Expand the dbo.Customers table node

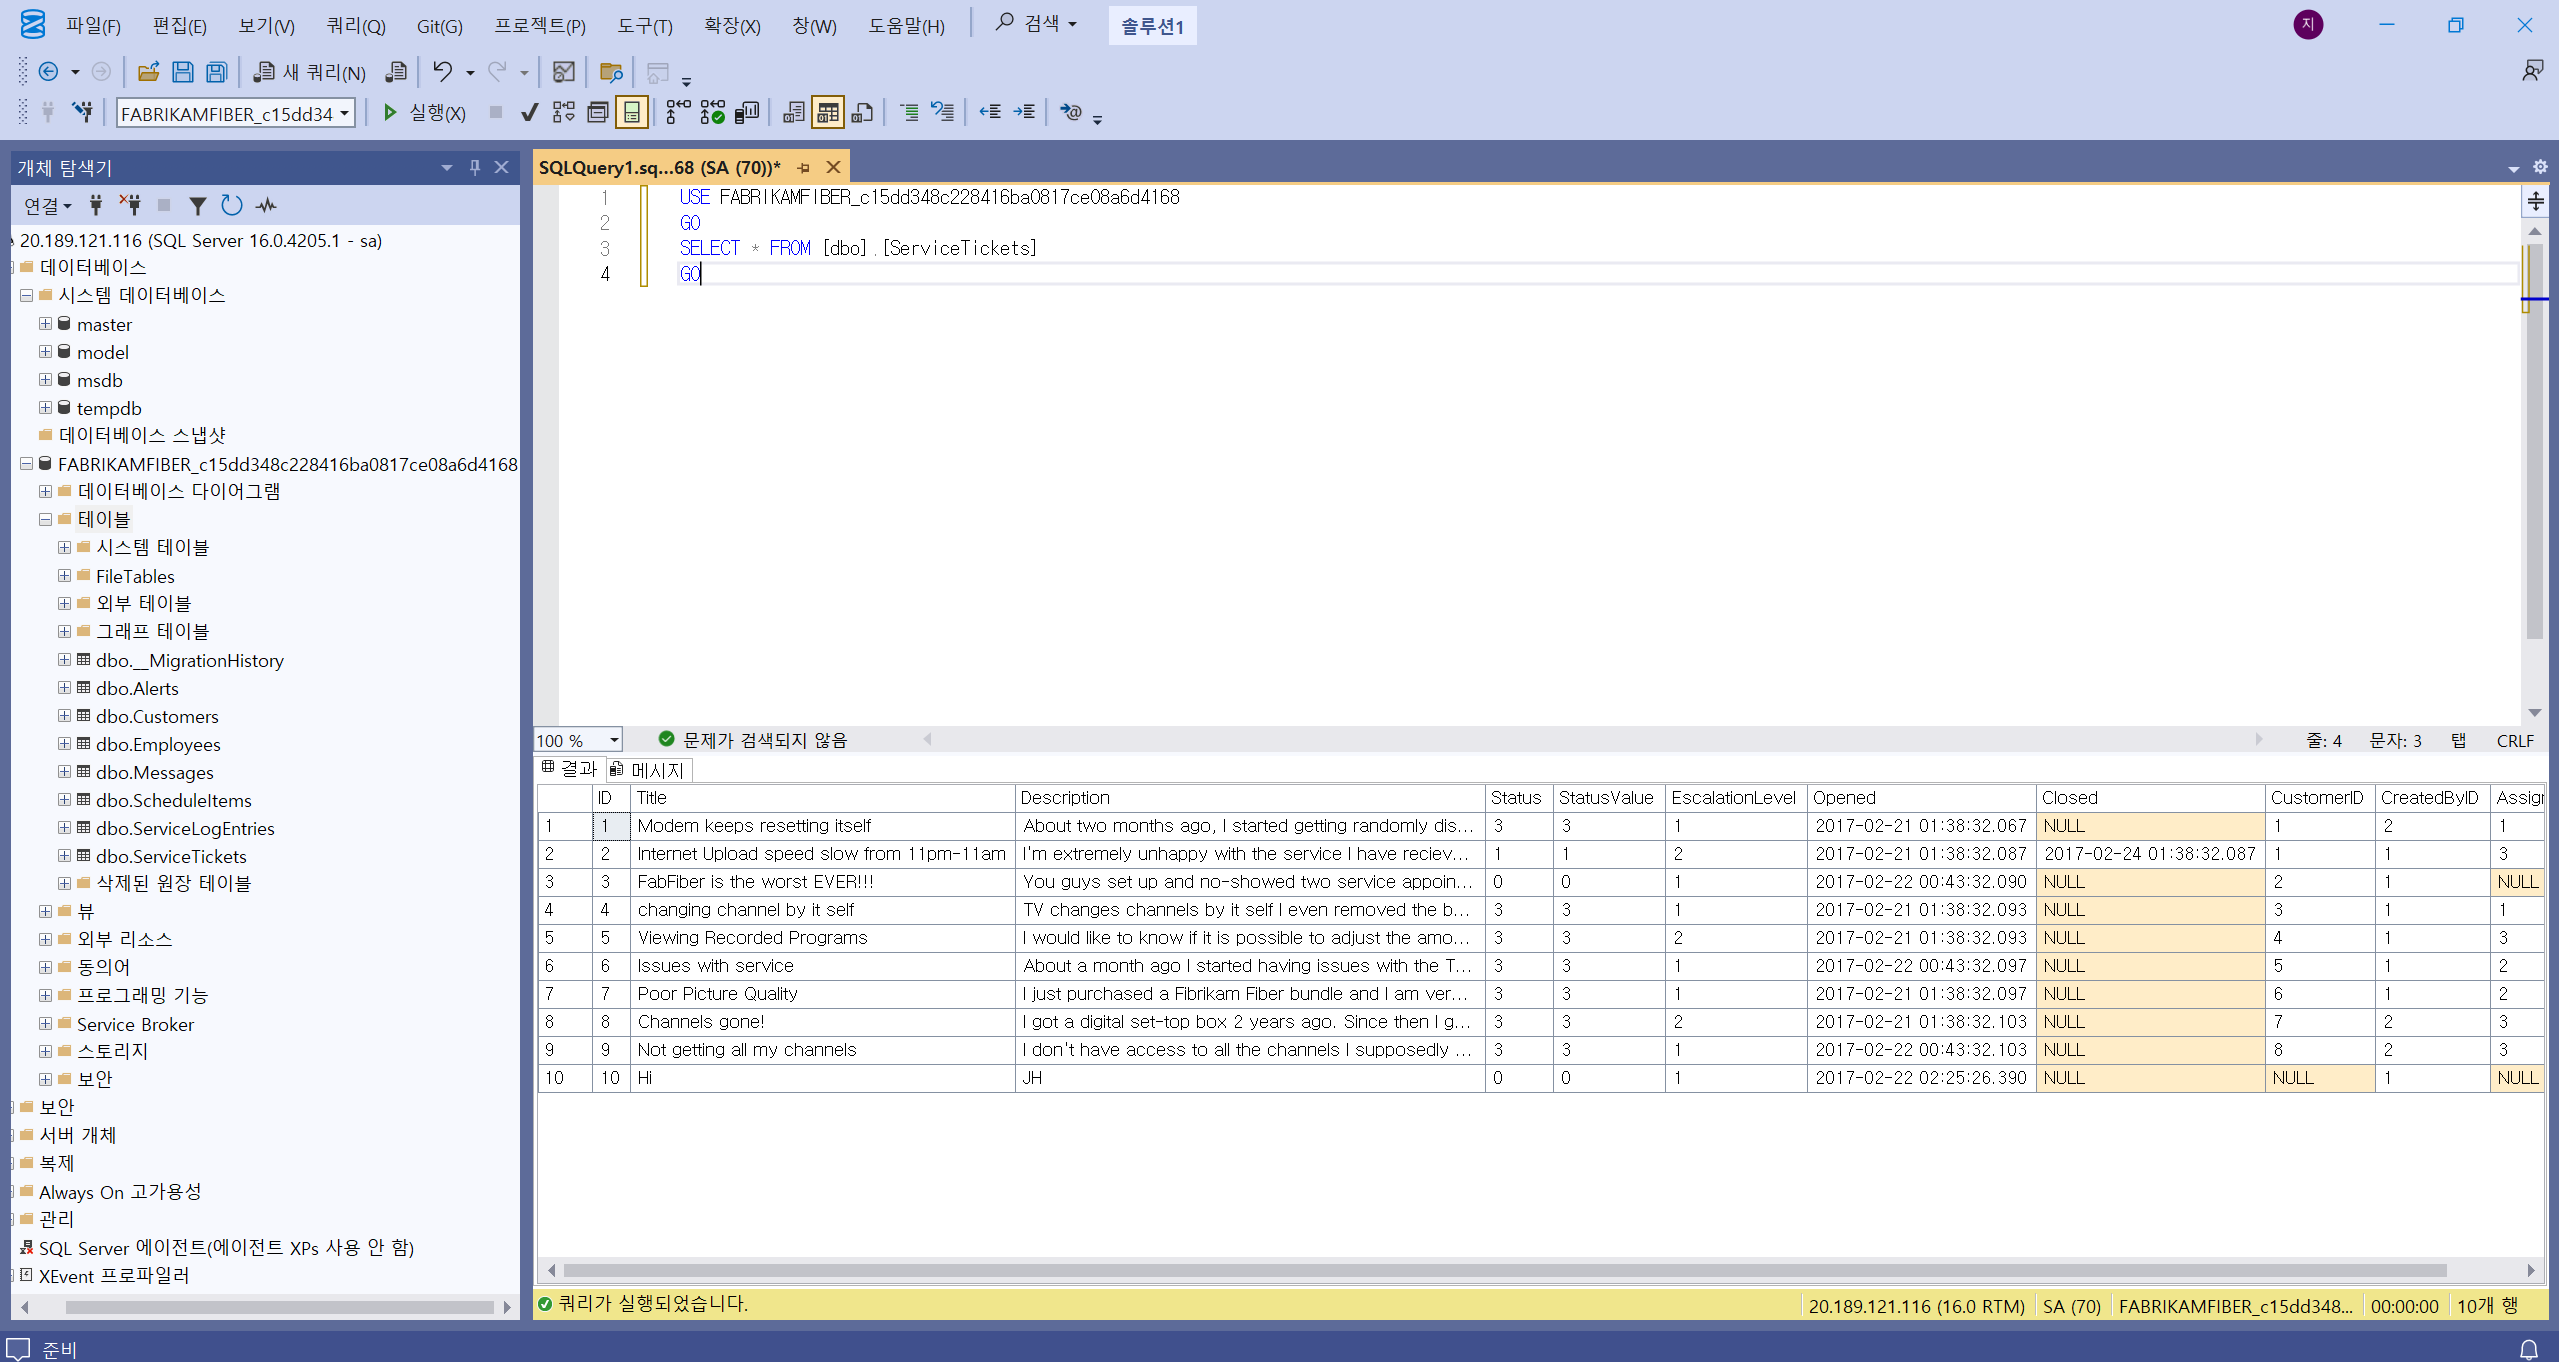[x=64, y=716]
